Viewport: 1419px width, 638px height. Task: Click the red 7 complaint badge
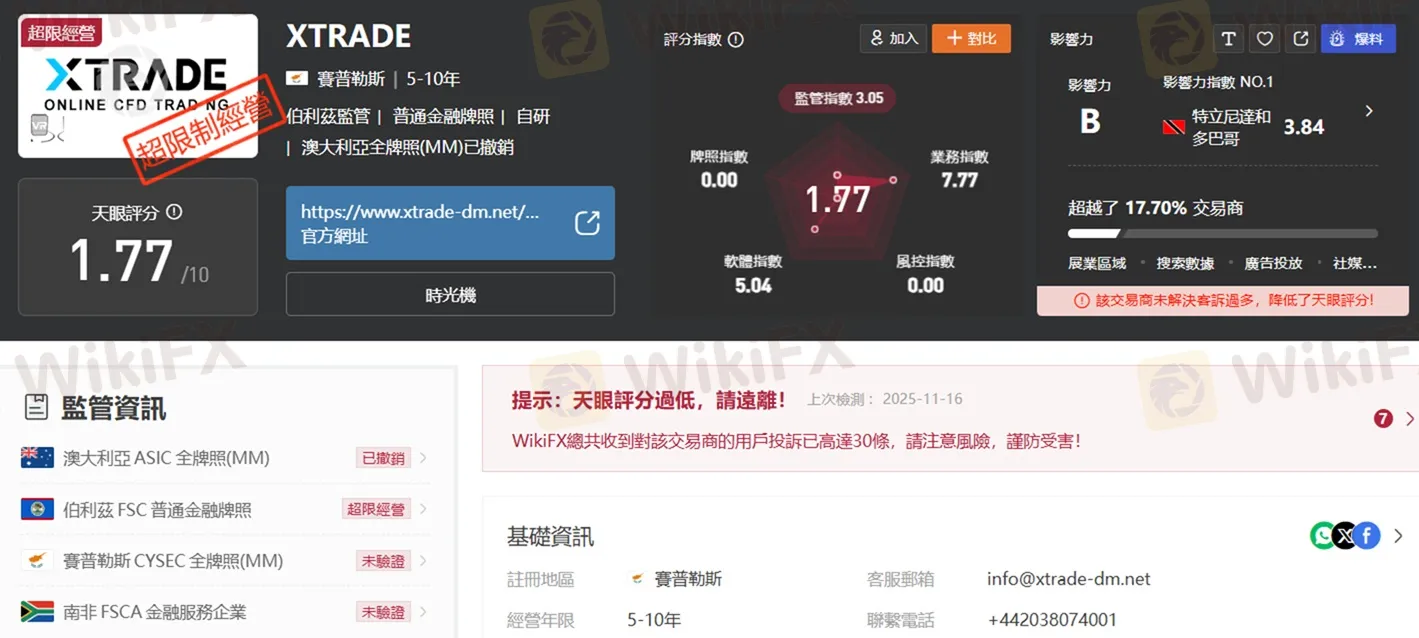click(1383, 417)
